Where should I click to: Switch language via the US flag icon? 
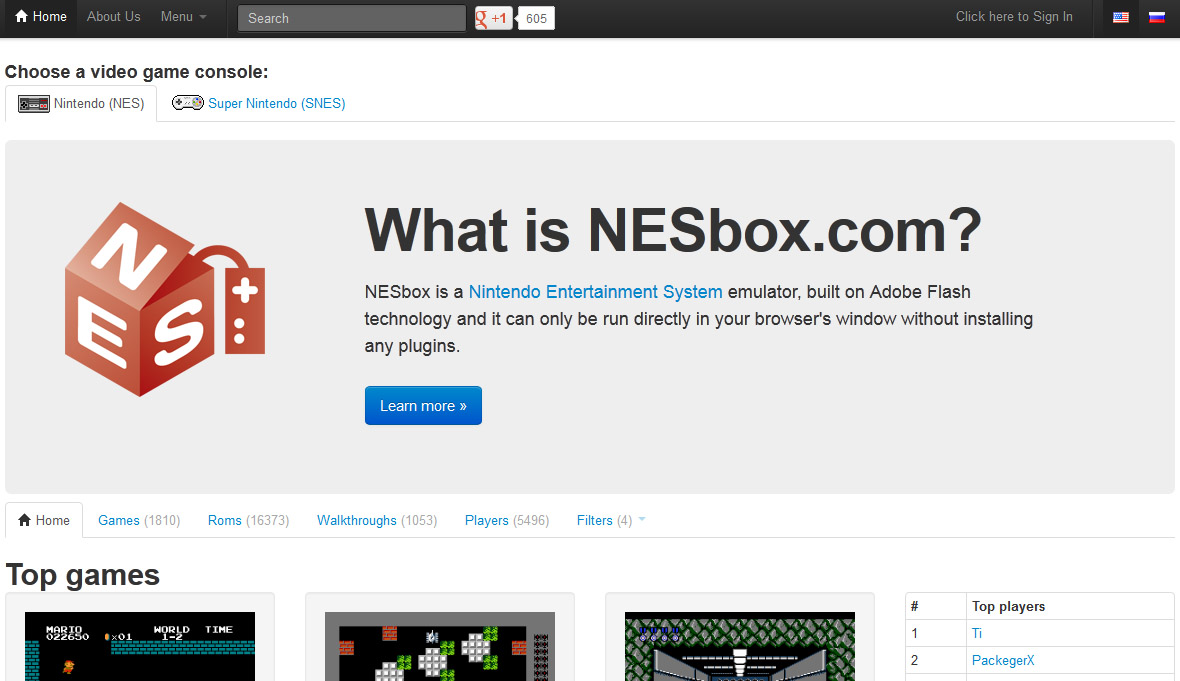point(1121,17)
